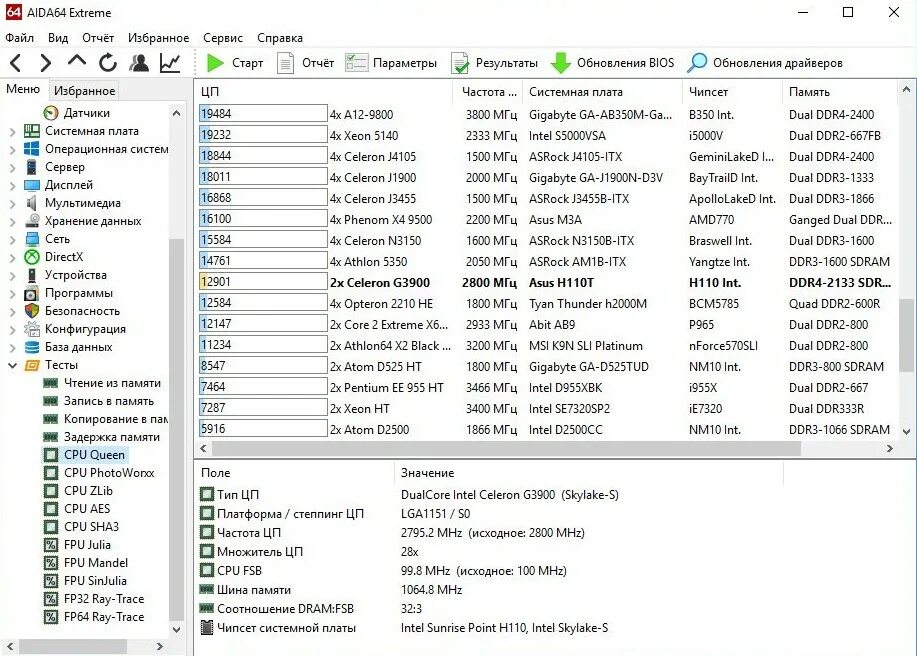Select the CPU ZLib test
The image size is (917, 656).
coord(78,491)
